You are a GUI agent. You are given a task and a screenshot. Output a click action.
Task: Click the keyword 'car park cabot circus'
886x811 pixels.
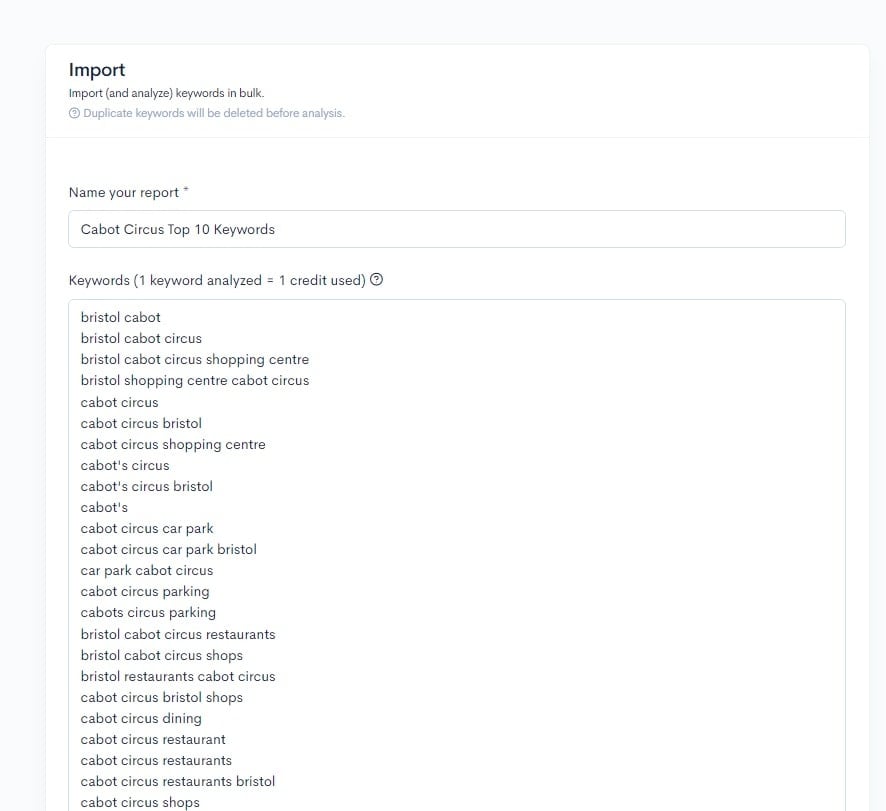pos(146,570)
